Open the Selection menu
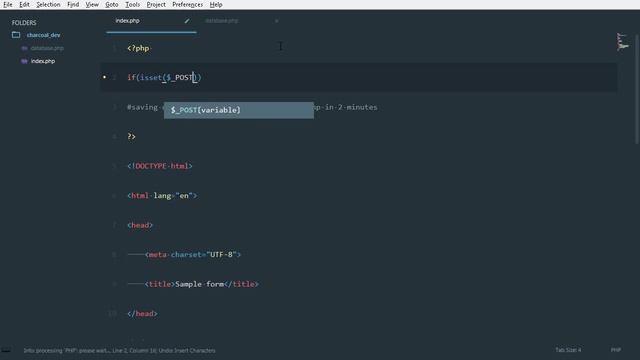Viewport: 640px width, 360px height. coord(48,4)
